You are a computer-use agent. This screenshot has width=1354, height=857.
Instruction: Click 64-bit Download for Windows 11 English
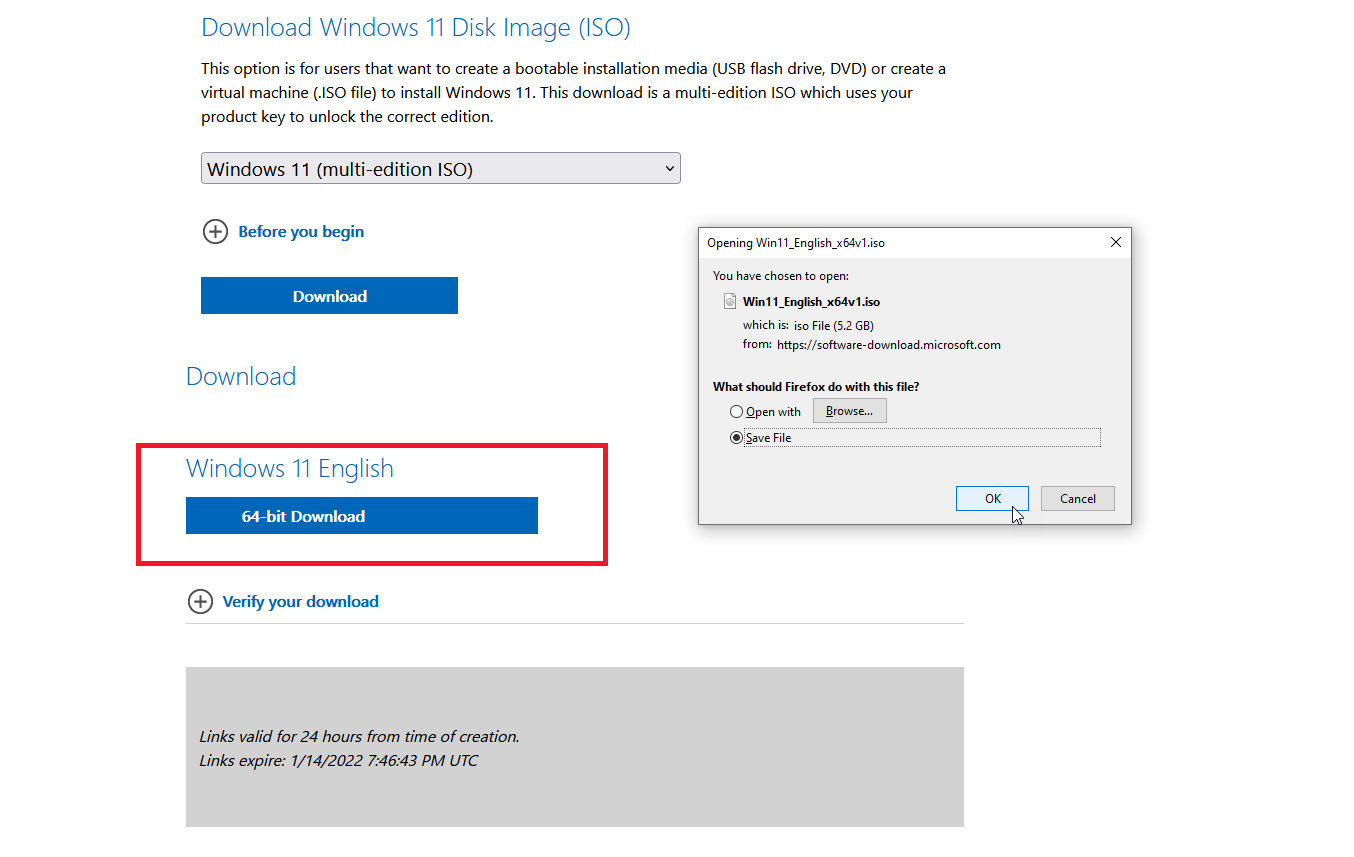[x=361, y=515]
